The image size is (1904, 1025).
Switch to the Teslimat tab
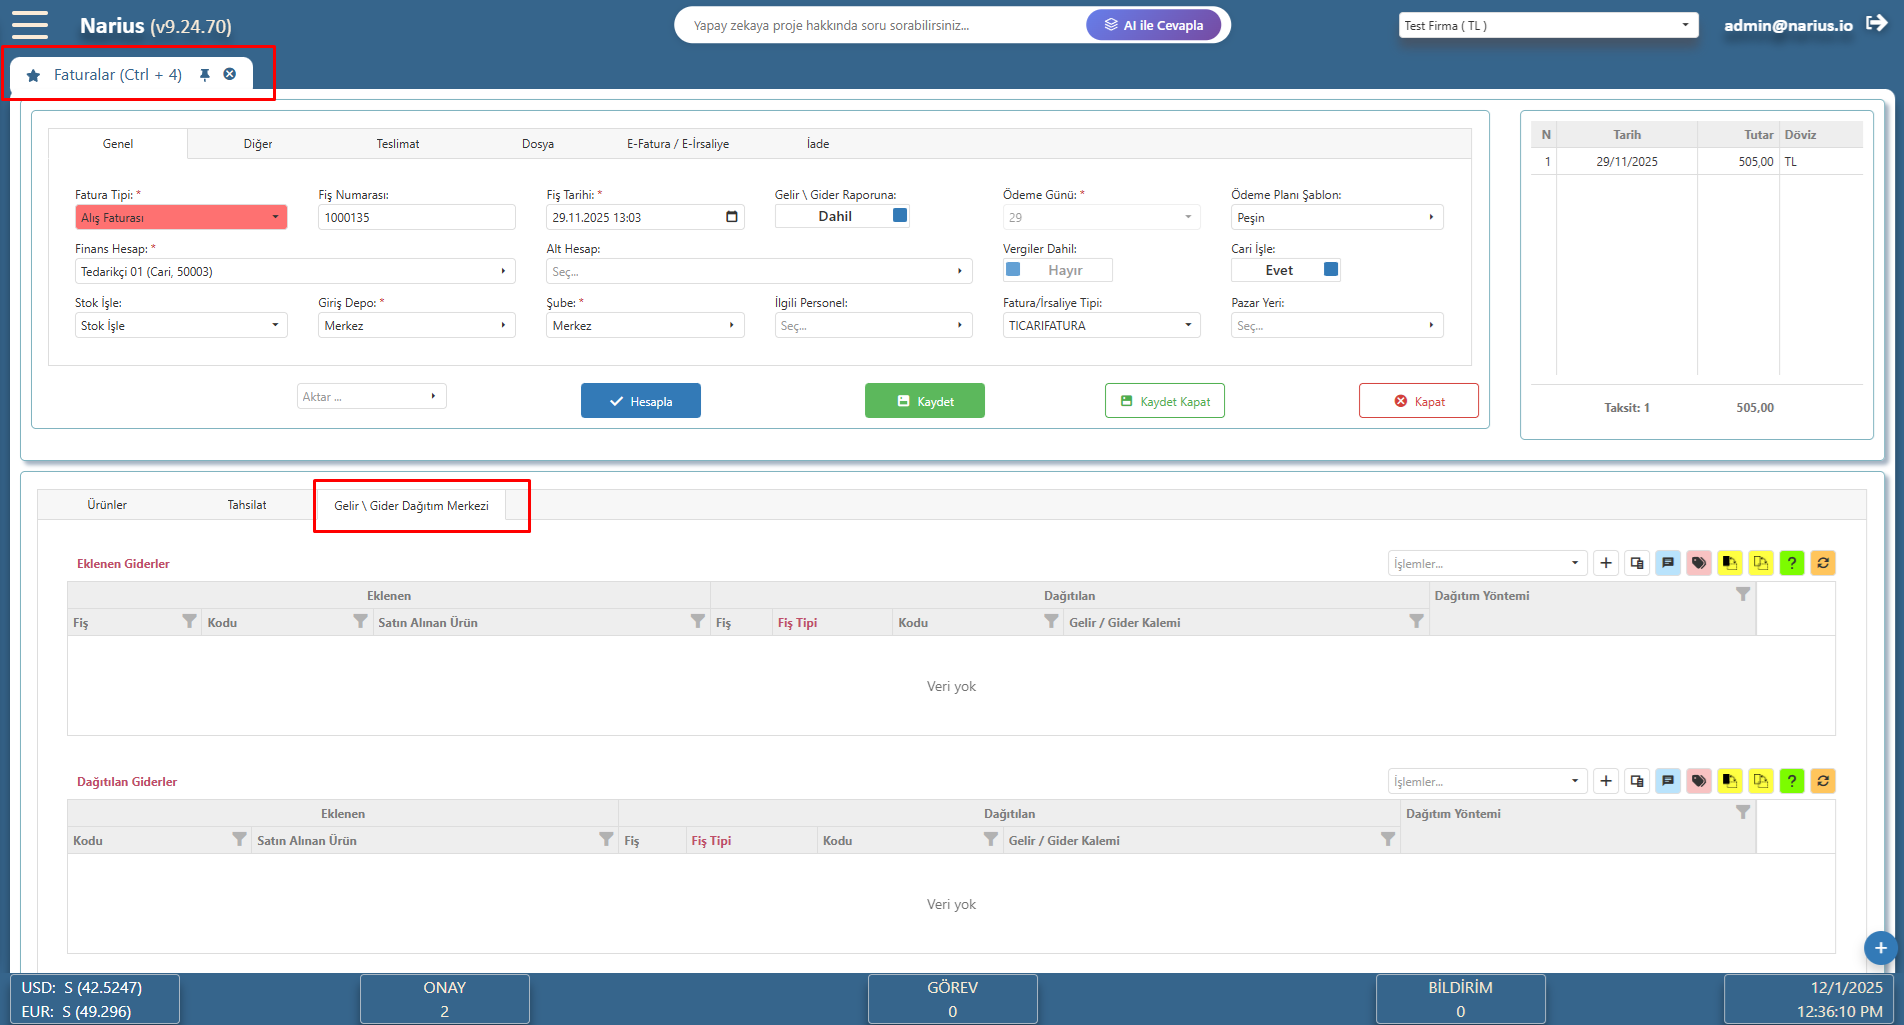coord(398,144)
